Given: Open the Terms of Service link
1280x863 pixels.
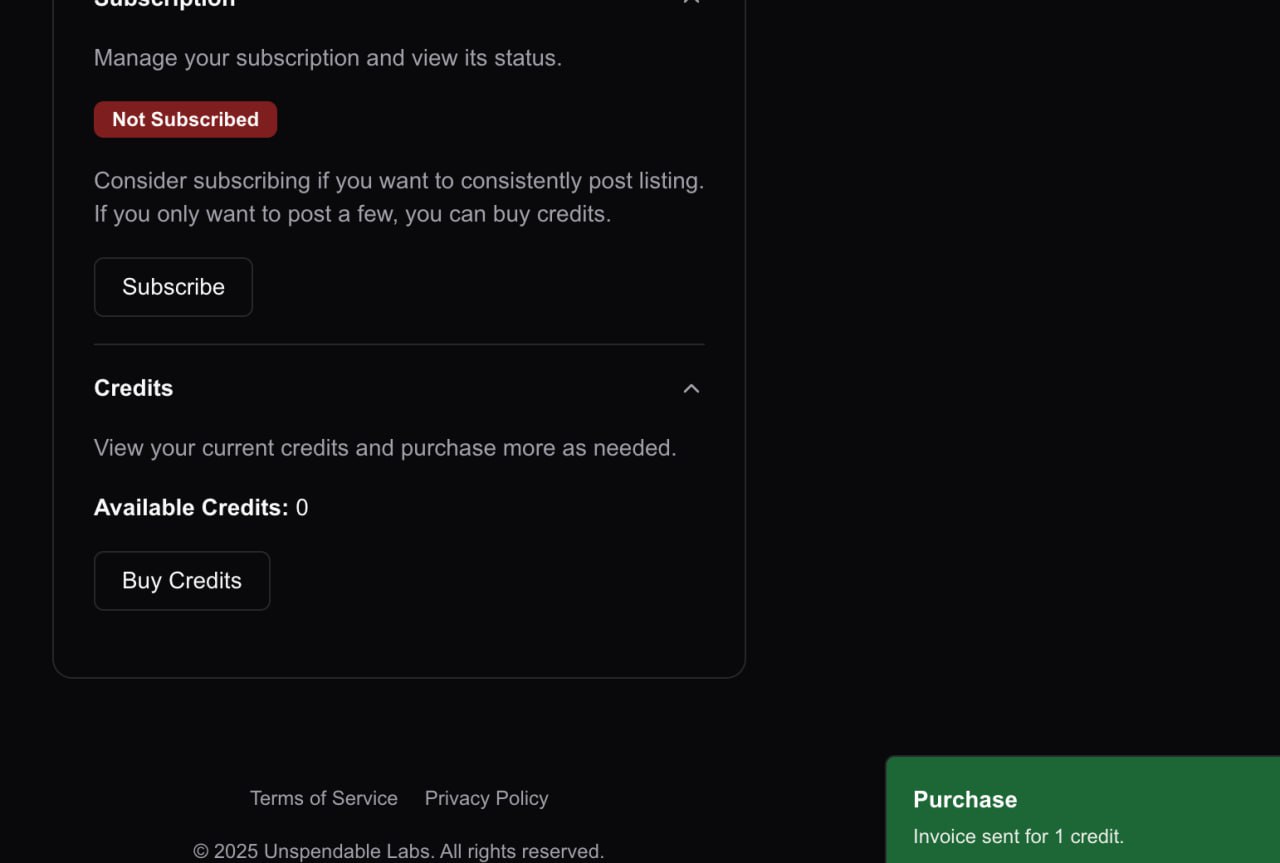Looking at the screenshot, I should coord(324,798).
